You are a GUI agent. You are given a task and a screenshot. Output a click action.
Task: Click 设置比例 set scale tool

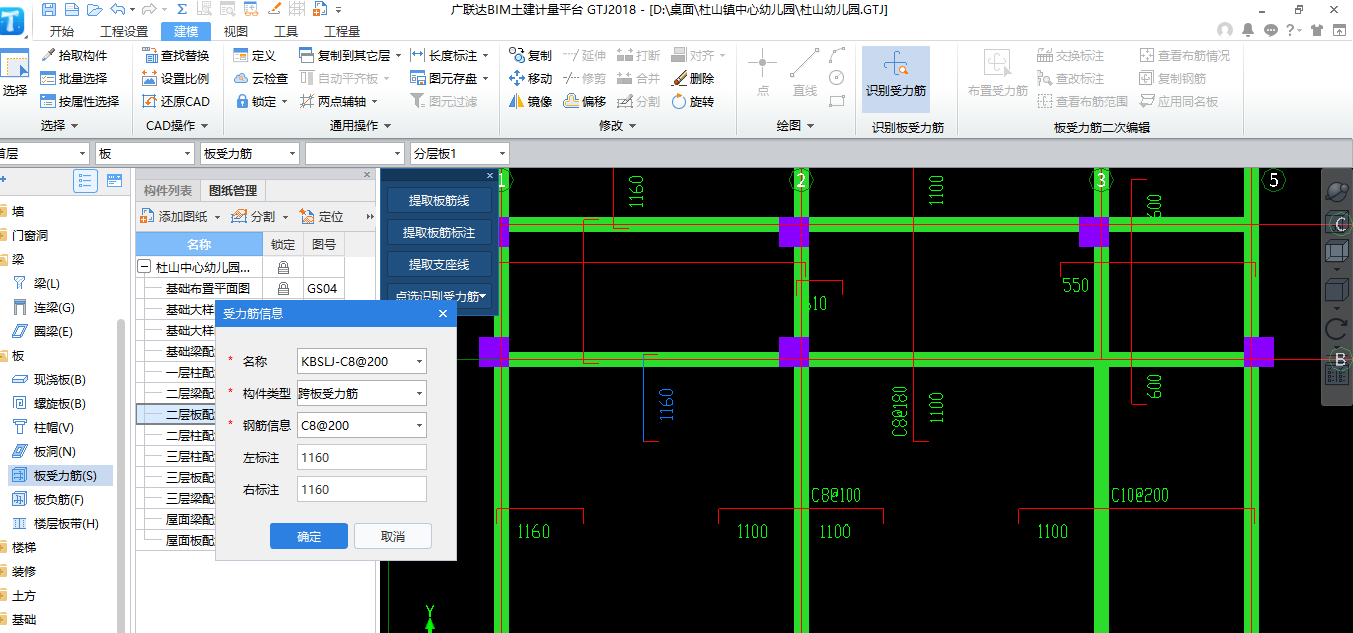[x=175, y=78]
